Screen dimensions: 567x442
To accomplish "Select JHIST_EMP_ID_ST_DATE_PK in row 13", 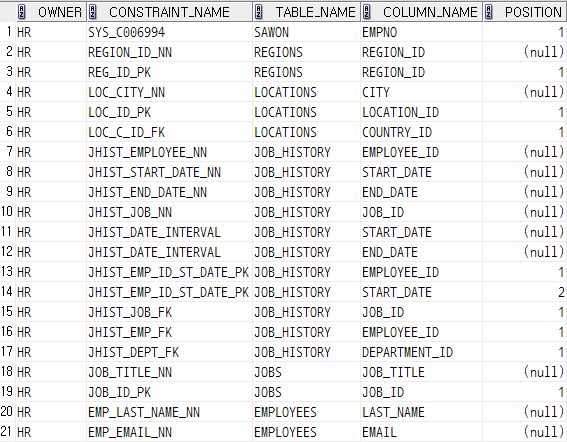I will (x=169, y=272).
